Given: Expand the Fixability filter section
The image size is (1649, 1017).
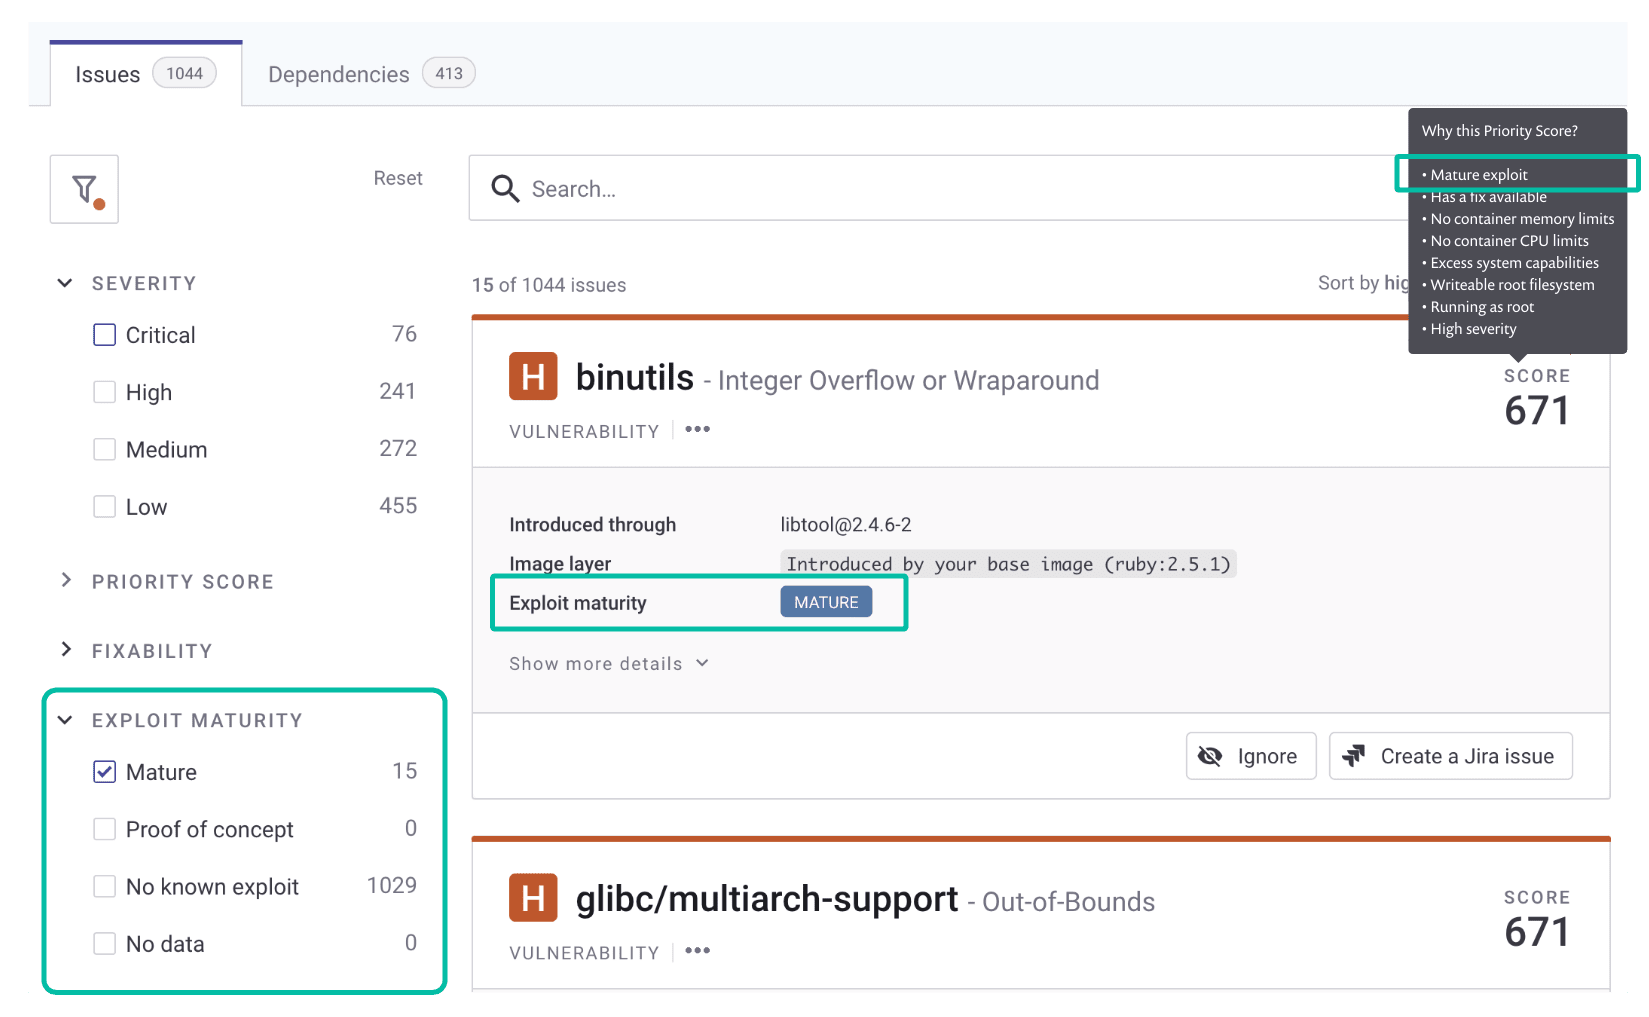Looking at the screenshot, I should tap(66, 649).
